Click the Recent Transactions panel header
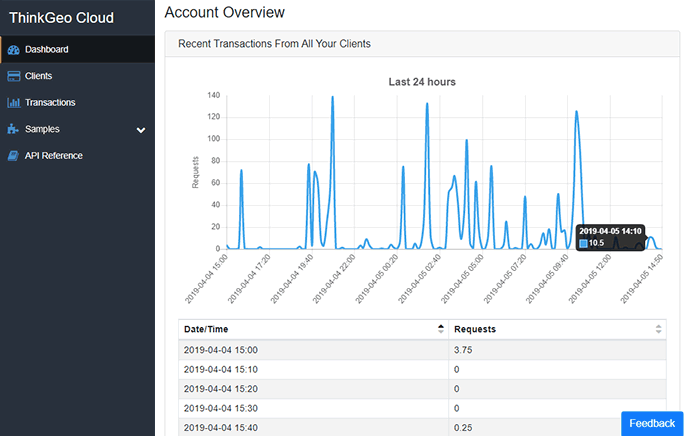This screenshot has width=690, height=436. tap(273, 44)
